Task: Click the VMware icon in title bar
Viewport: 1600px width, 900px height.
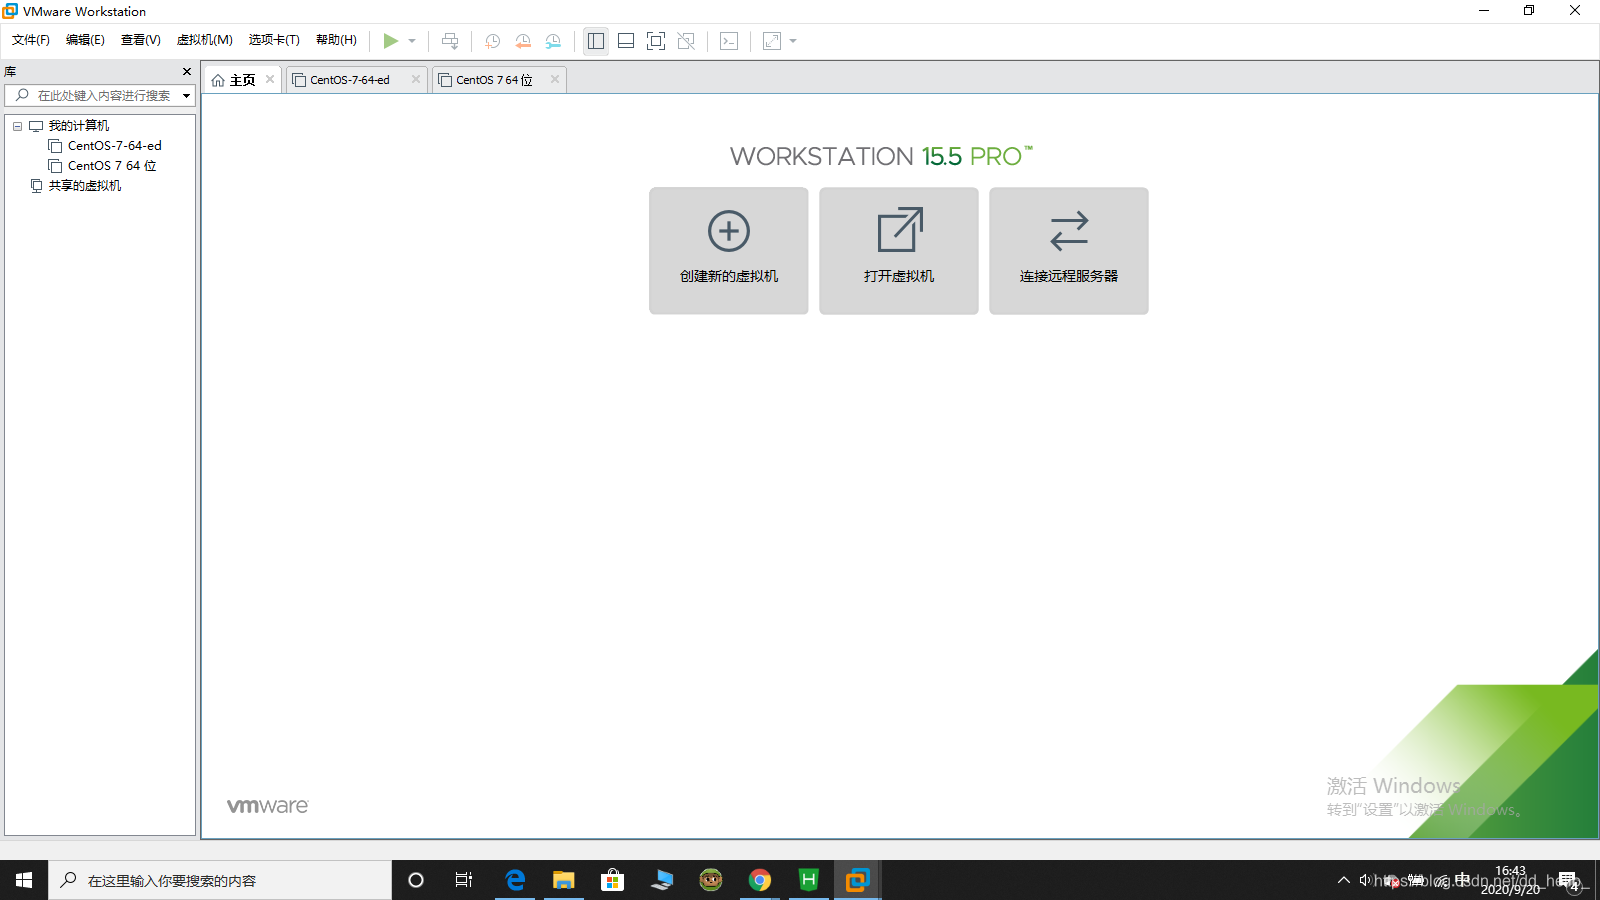Action: pyautogui.click(x=10, y=11)
